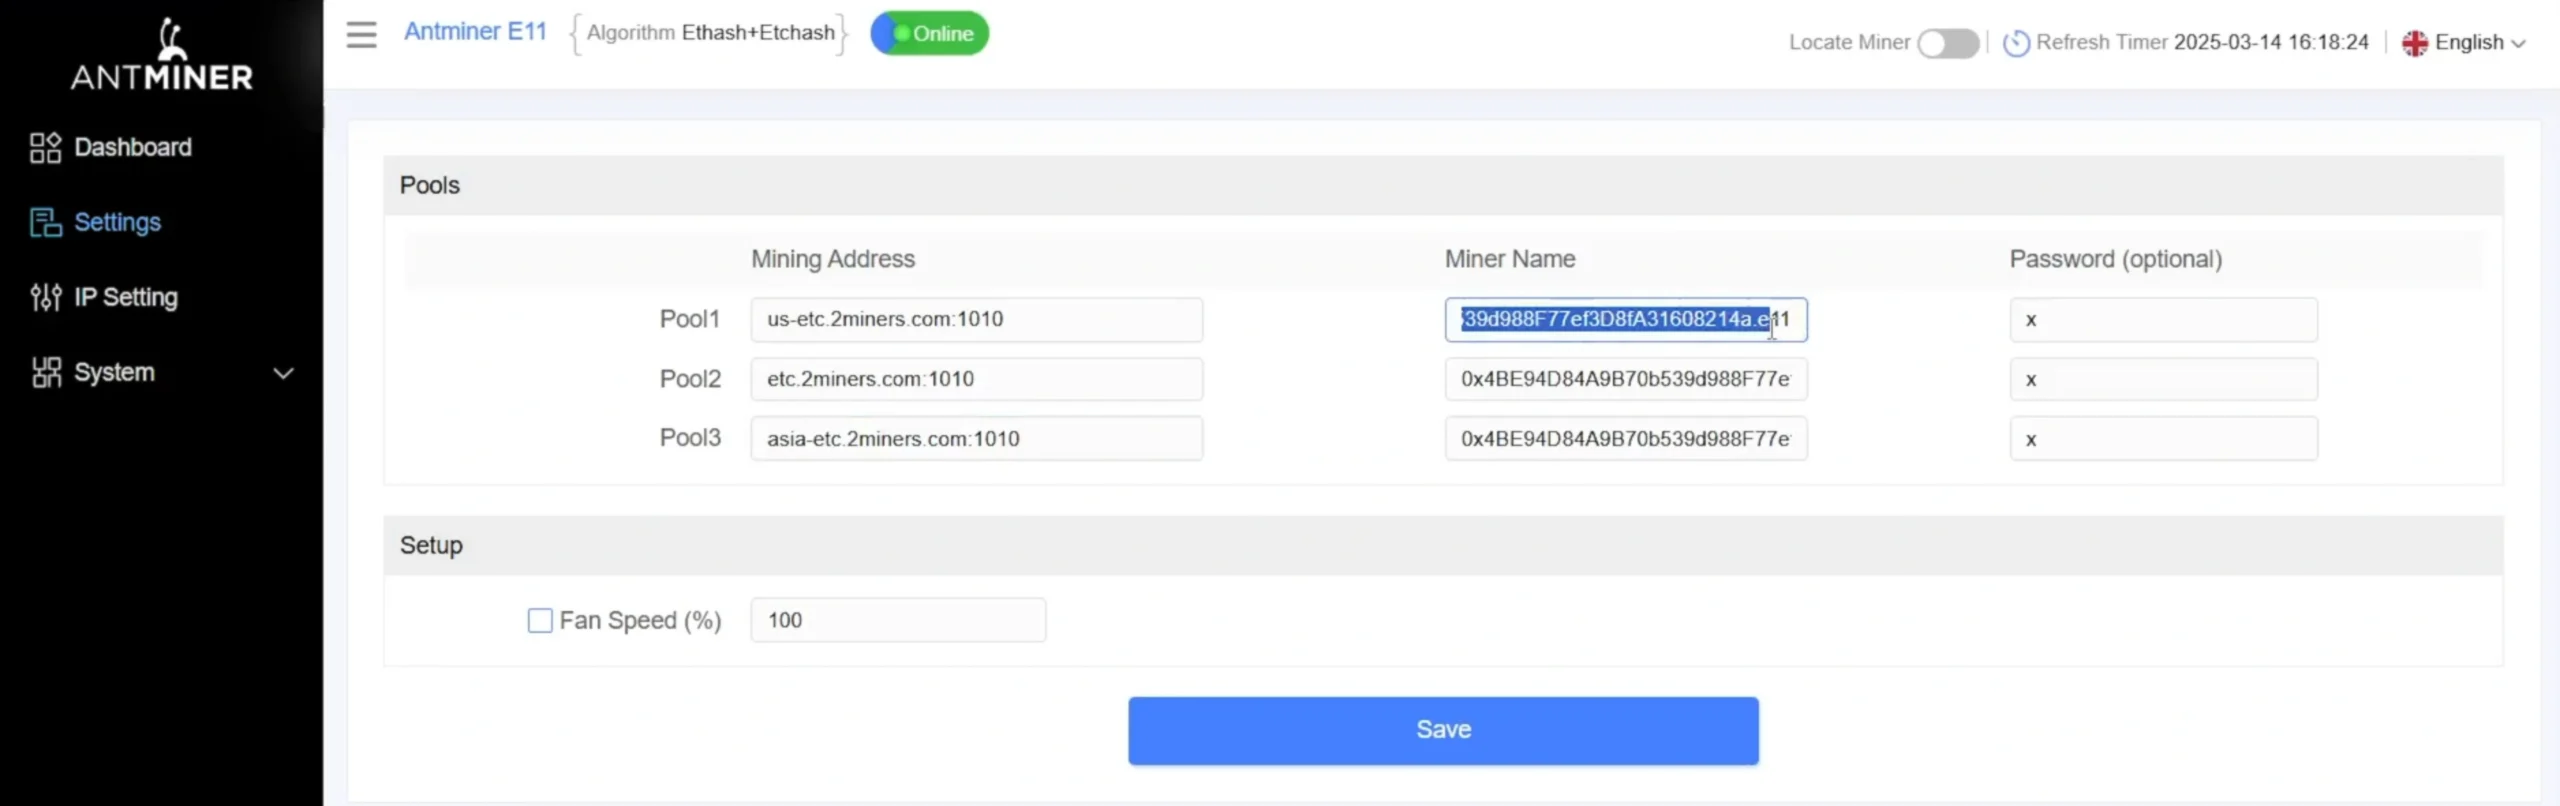Click the Pool3 miner name field
The height and width of the screenshot is (806, 2560).
point(1626,439)
